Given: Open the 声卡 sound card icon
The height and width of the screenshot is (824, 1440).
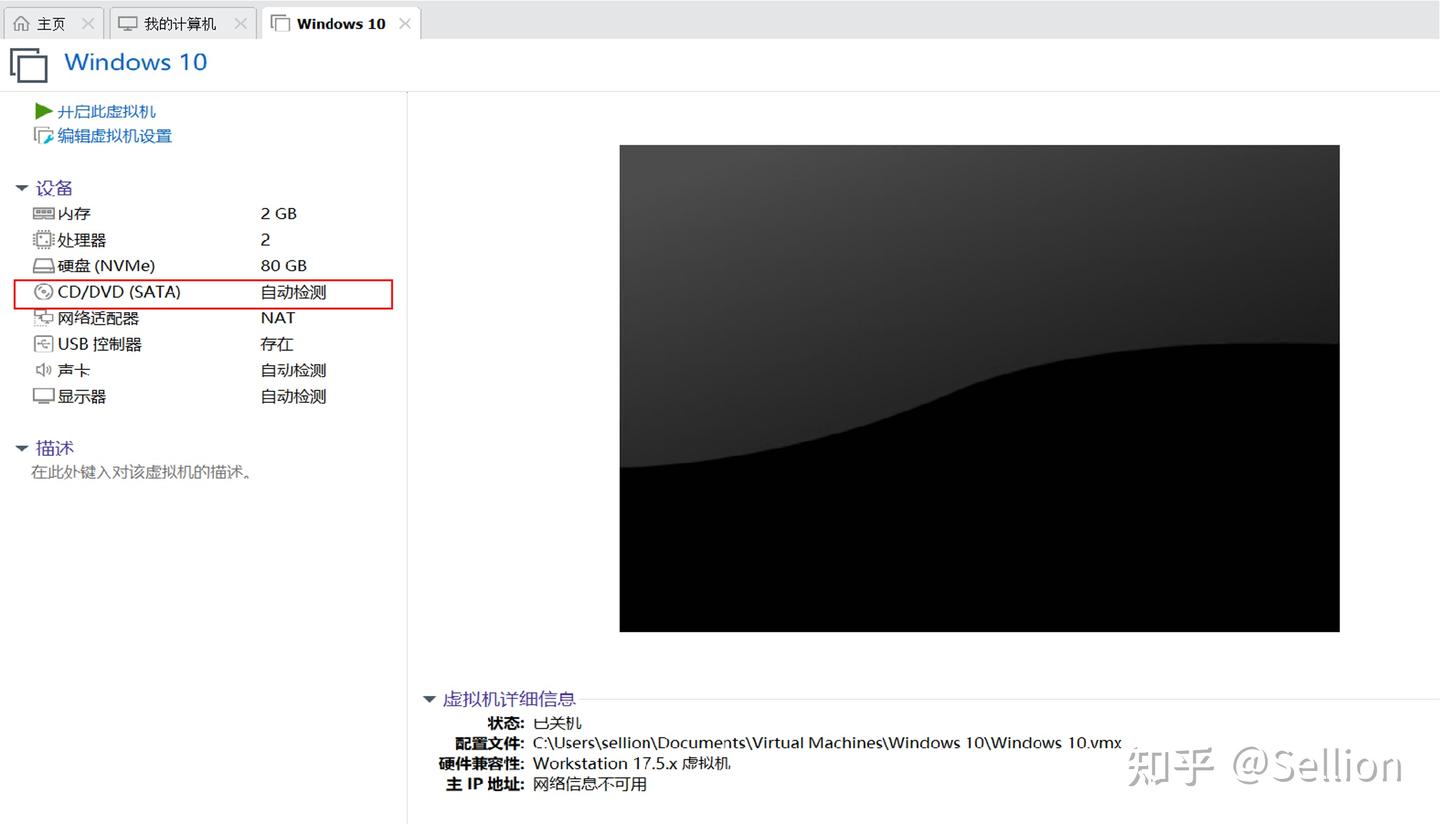Looking at the screenshot, I should tap(43, 369).
